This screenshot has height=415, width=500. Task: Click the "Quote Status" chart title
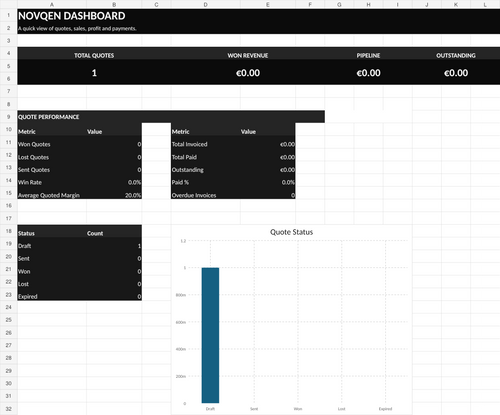[291, 232]
